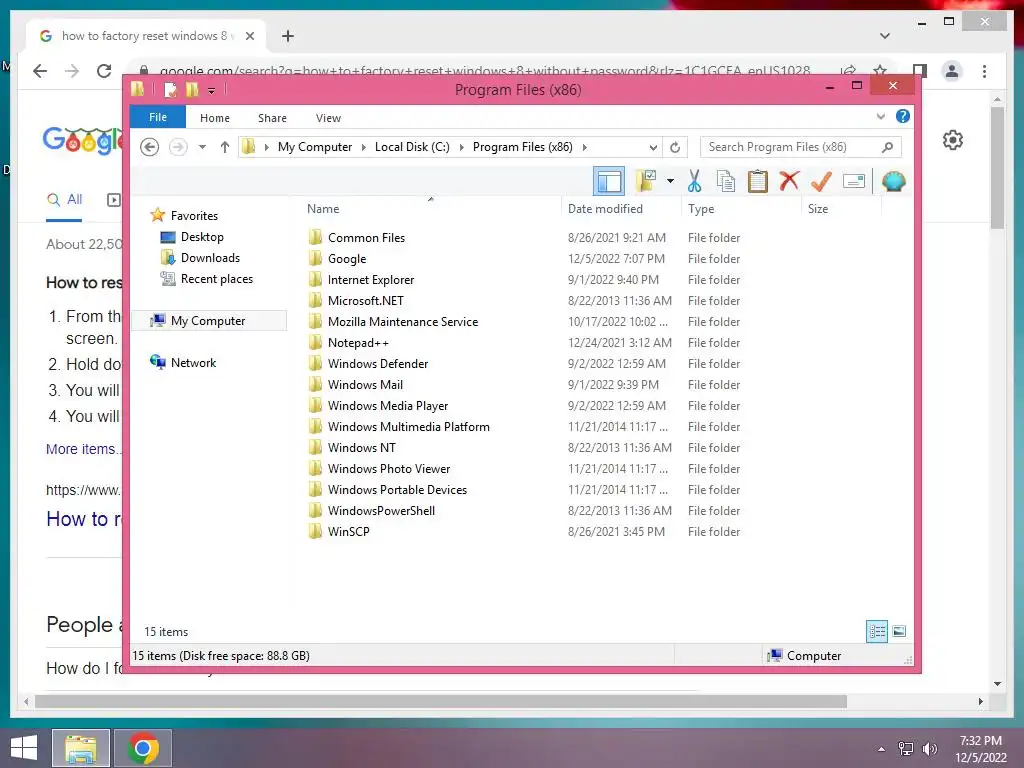Open the blue Help question mark icon

coord(903,116)
